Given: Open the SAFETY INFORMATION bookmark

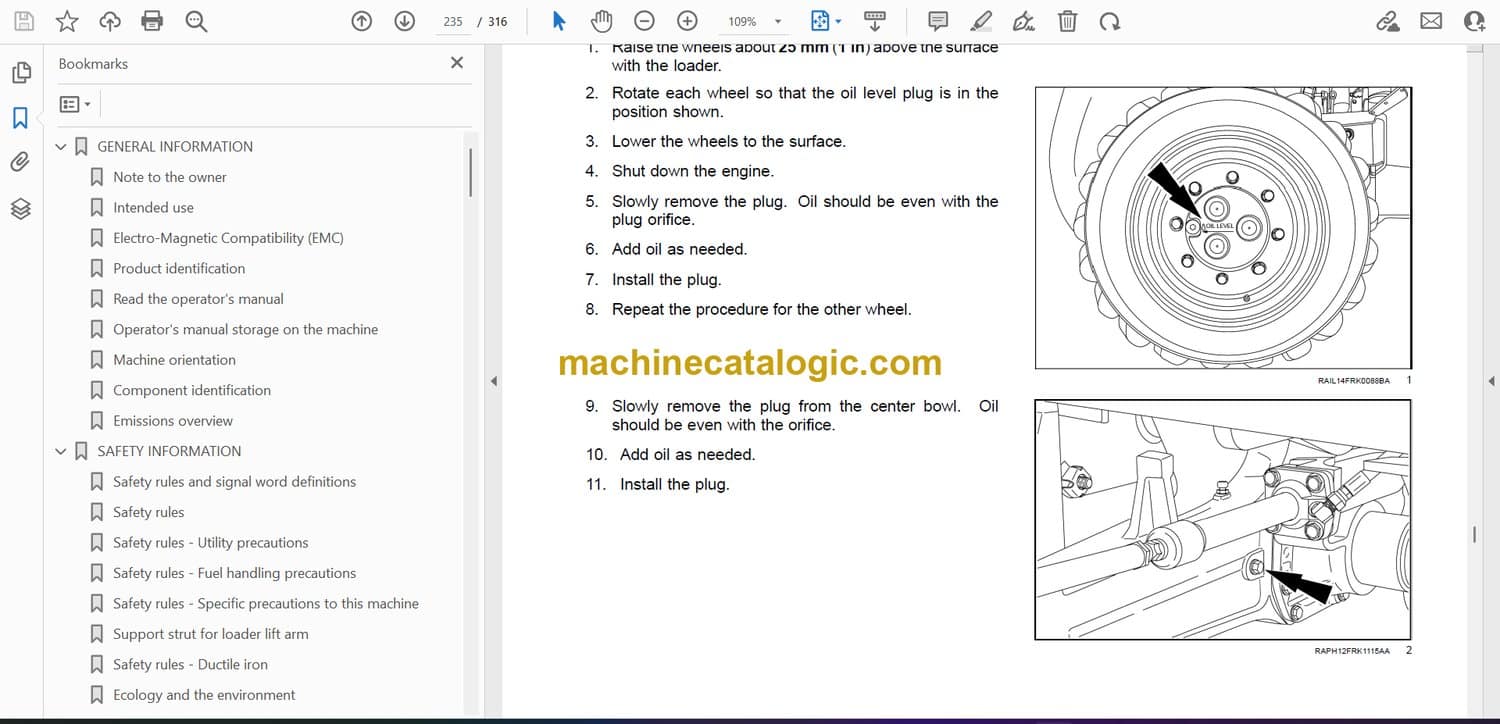Looking at the screenshot, I should pos(169,451).
